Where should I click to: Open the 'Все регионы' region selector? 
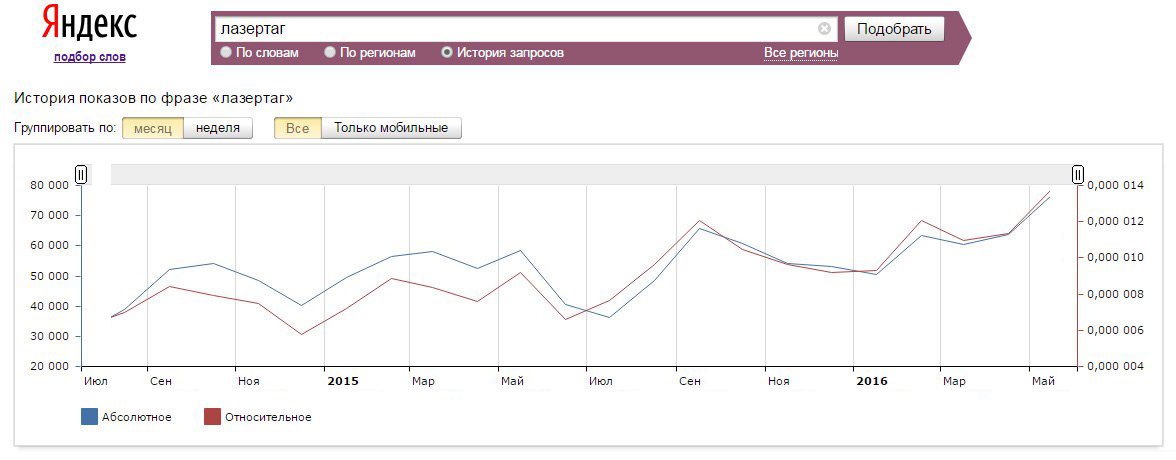[801, 53]
